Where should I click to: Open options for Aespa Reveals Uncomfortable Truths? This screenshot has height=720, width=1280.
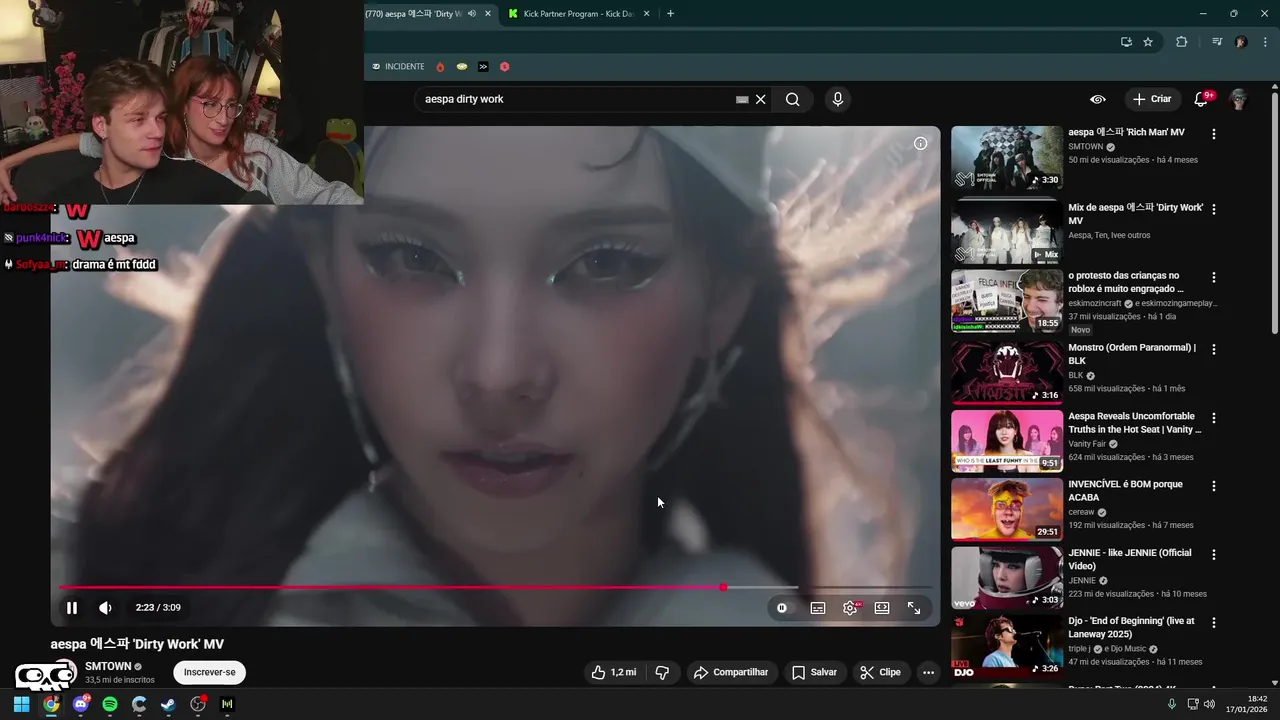pyautogui.click(x=1214, y=418)
